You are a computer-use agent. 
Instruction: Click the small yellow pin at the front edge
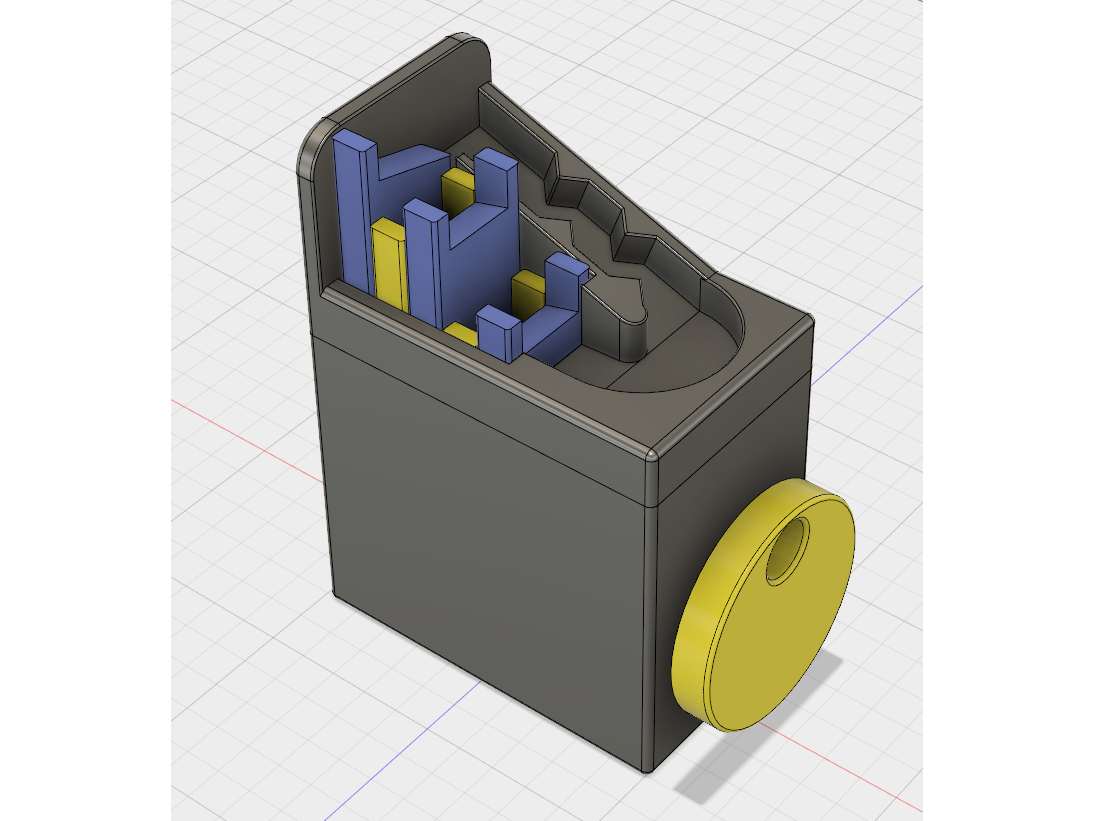(461, 334)
